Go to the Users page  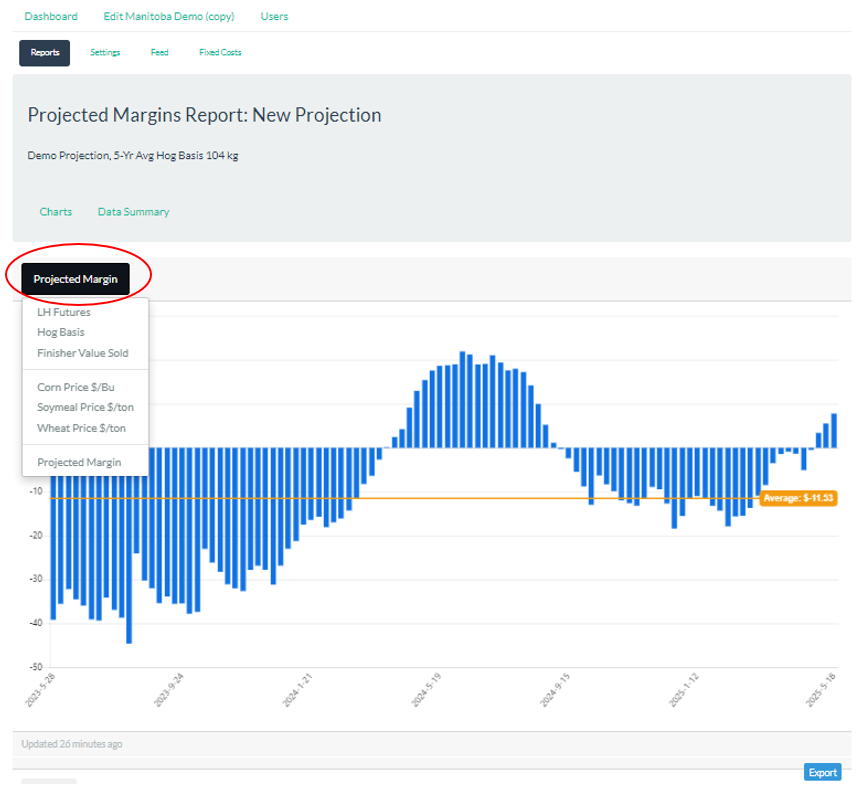[274, 17]
